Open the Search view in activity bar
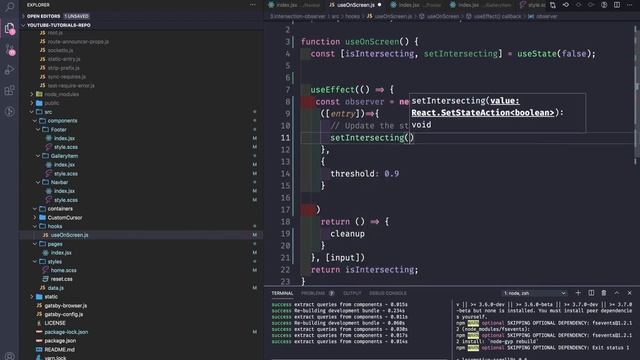Image resolution: width=640 pixels, height=360 pixels. coord(9,6)
